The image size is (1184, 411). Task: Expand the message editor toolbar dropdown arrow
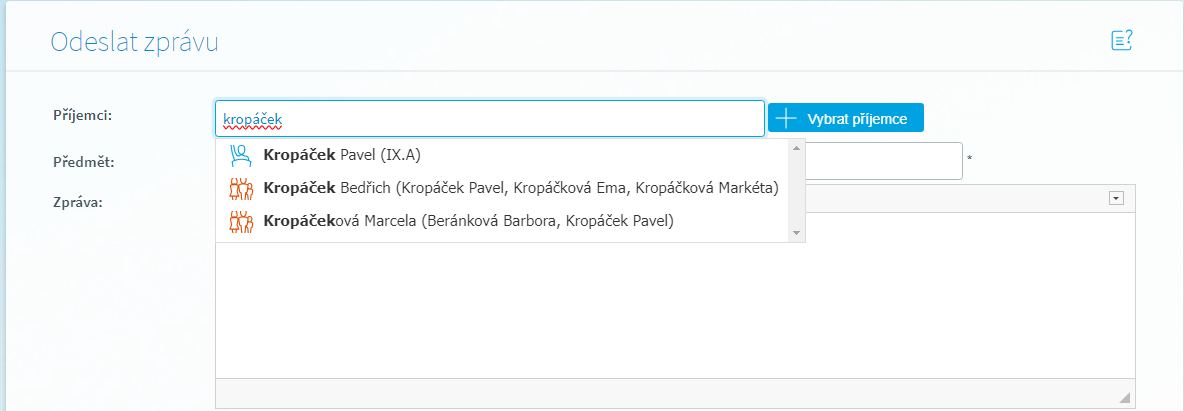(1116, 199)
